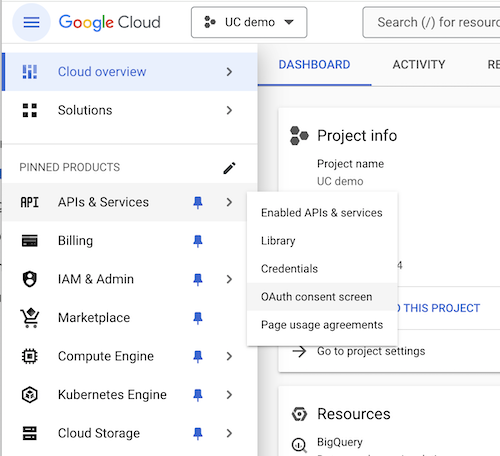
Task: Toggle the Cloud Storage pin
Action: pyautogui.click(x=198, y=433)
